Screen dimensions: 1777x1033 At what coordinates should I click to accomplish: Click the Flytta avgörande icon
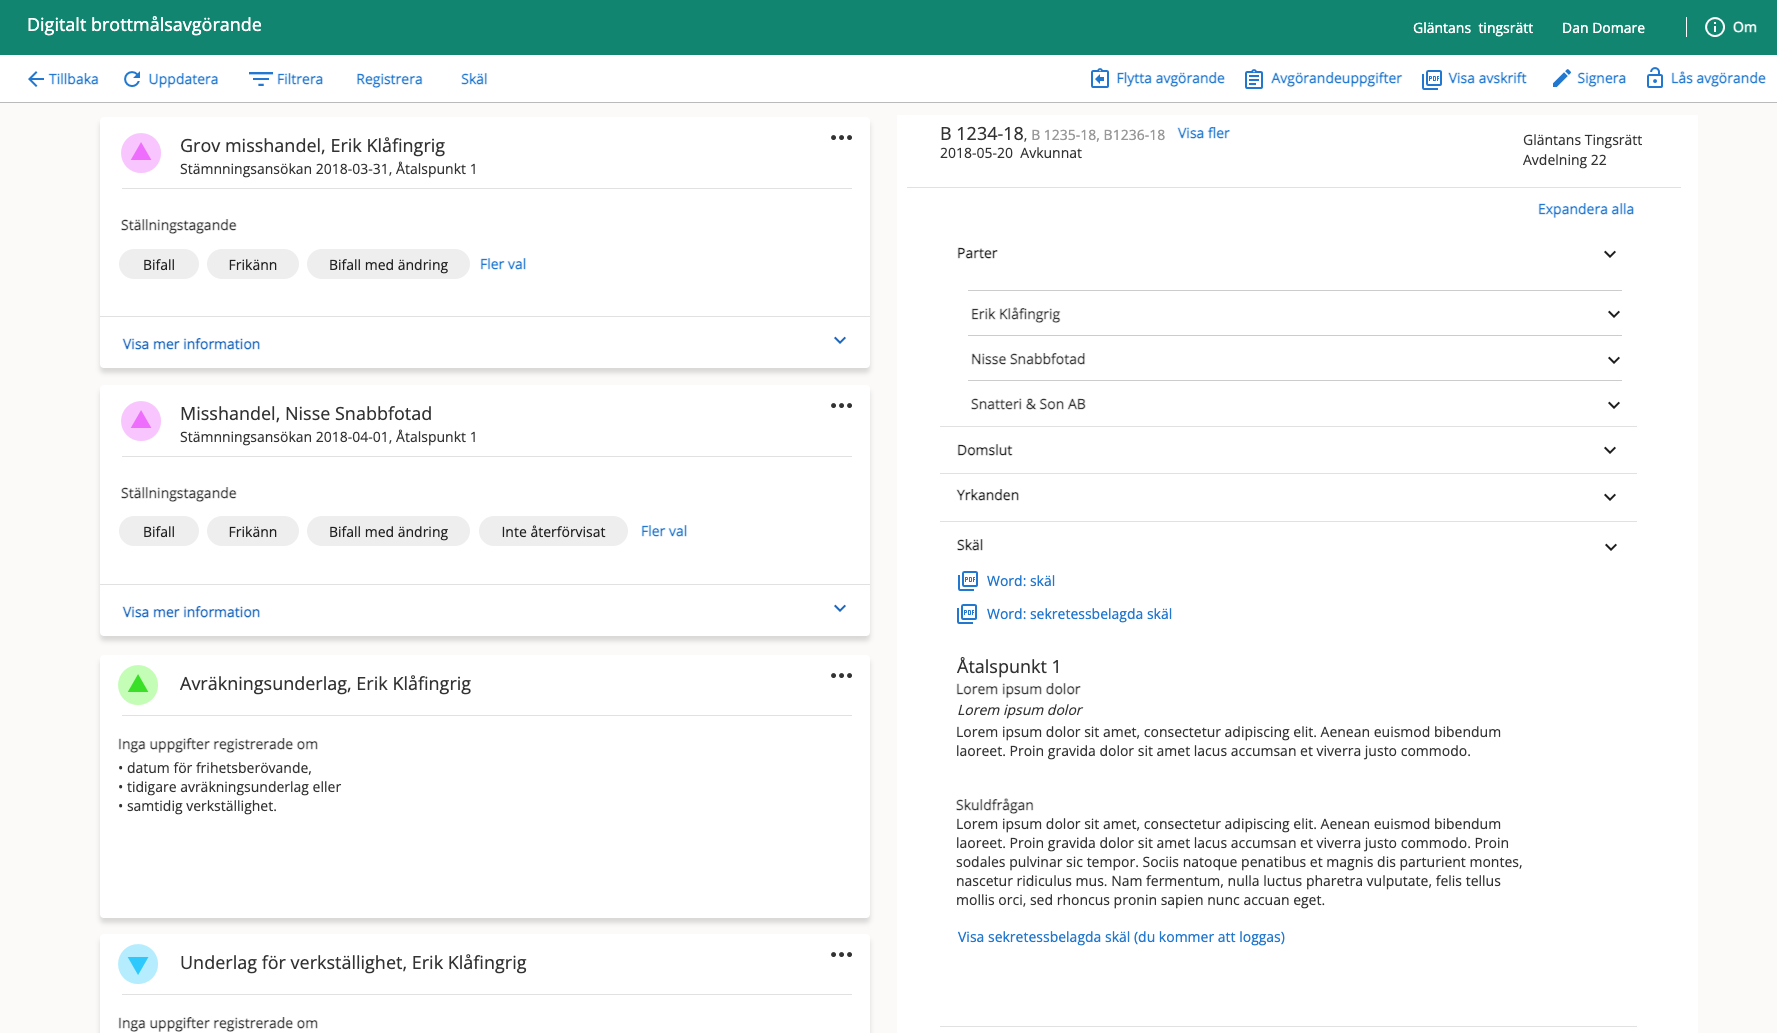click(x=1099, y=78)
